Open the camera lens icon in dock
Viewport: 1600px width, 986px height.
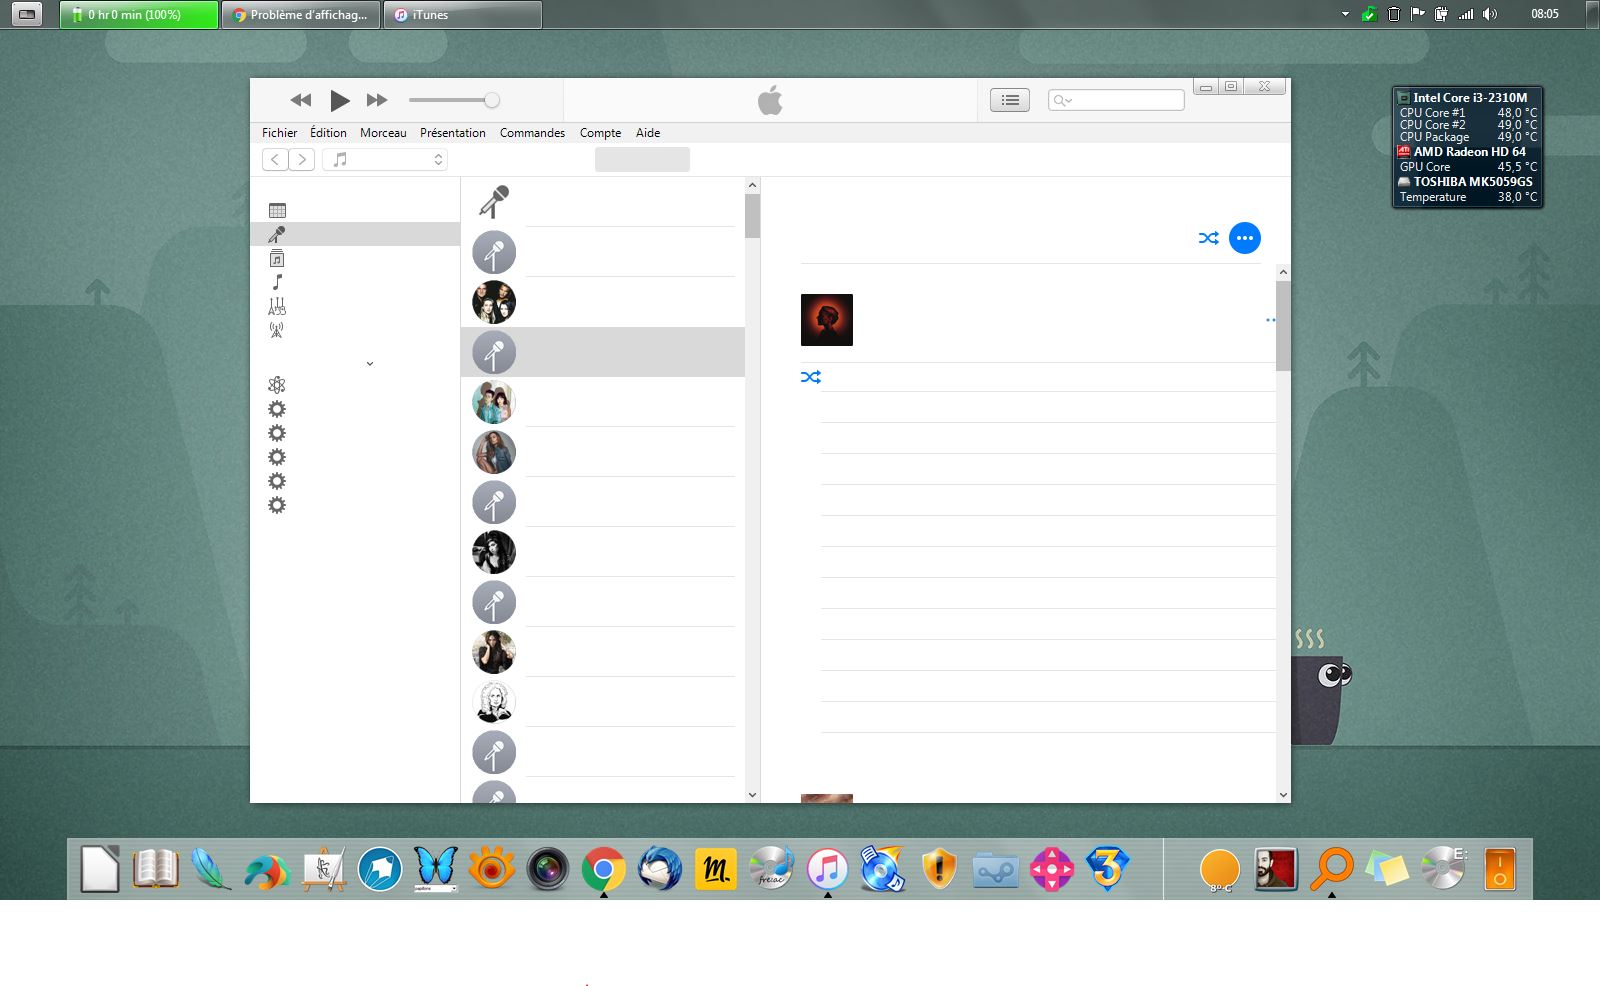[548, 869]
